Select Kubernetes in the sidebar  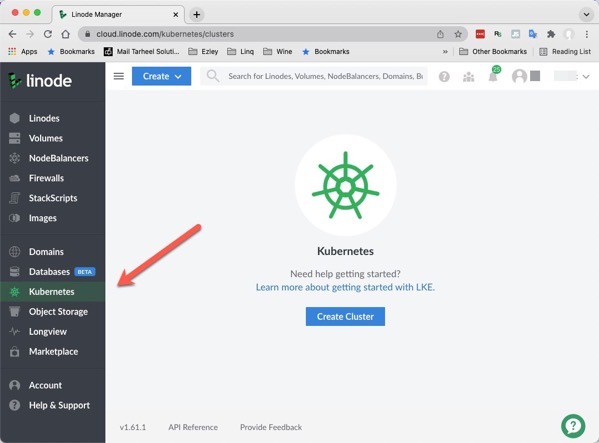pos(53,292)
